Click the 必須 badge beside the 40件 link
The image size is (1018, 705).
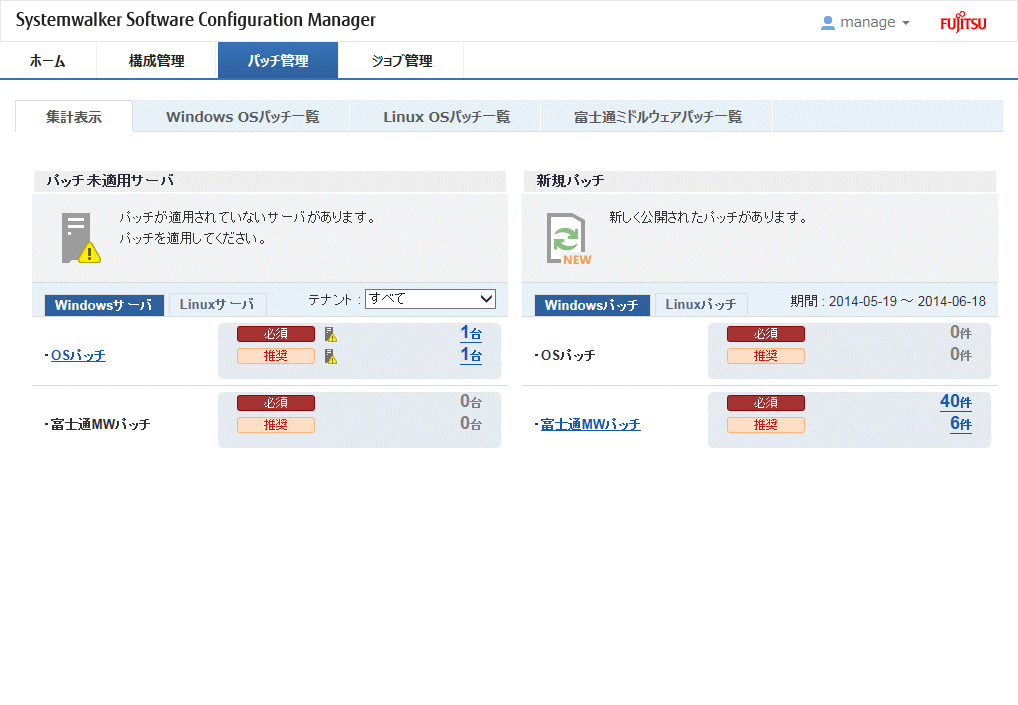click(766, 403)
